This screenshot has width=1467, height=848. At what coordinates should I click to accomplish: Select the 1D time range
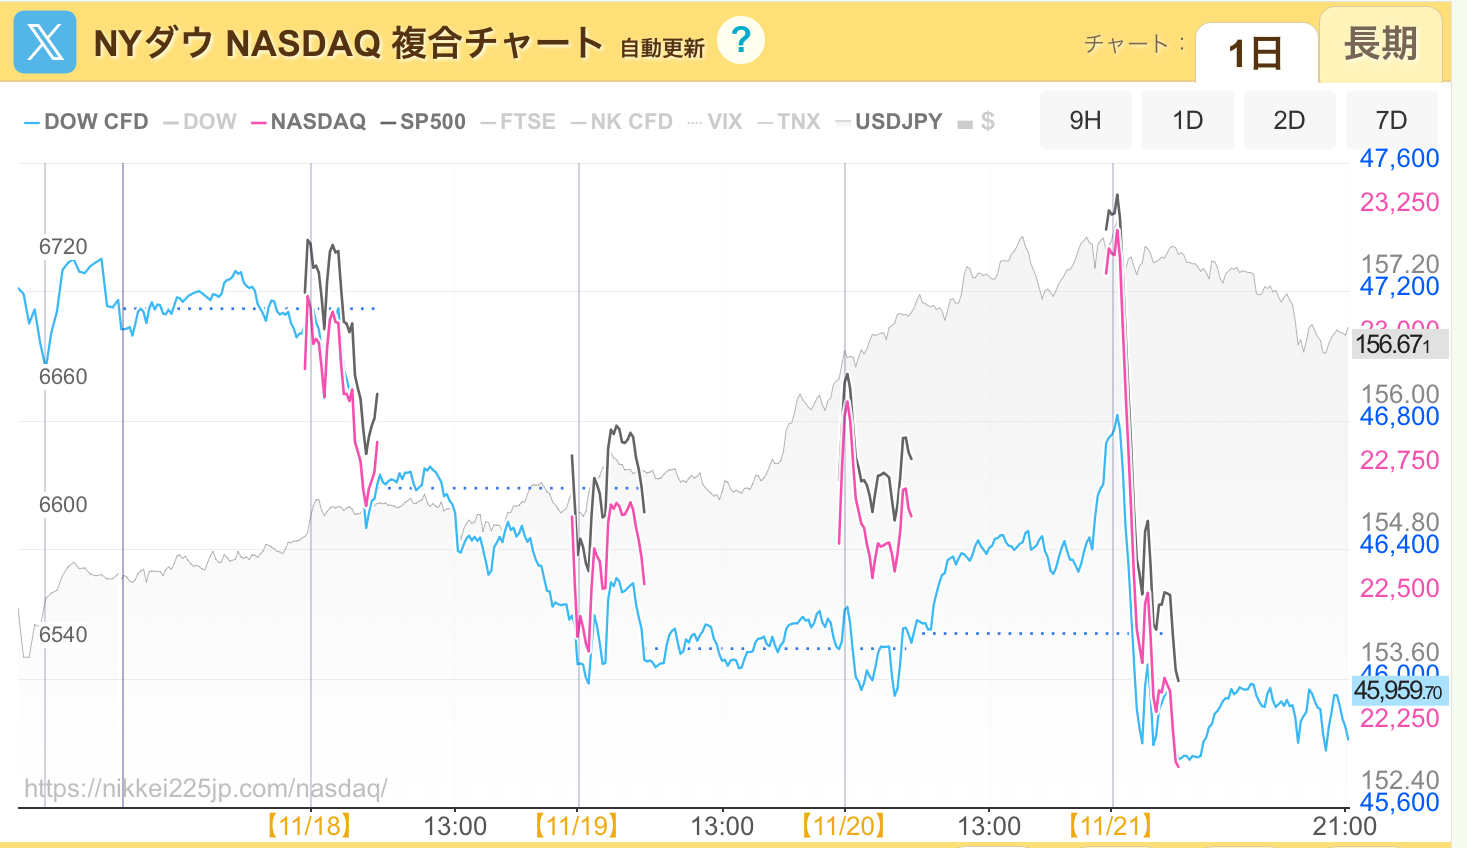tap(1187, 121)
